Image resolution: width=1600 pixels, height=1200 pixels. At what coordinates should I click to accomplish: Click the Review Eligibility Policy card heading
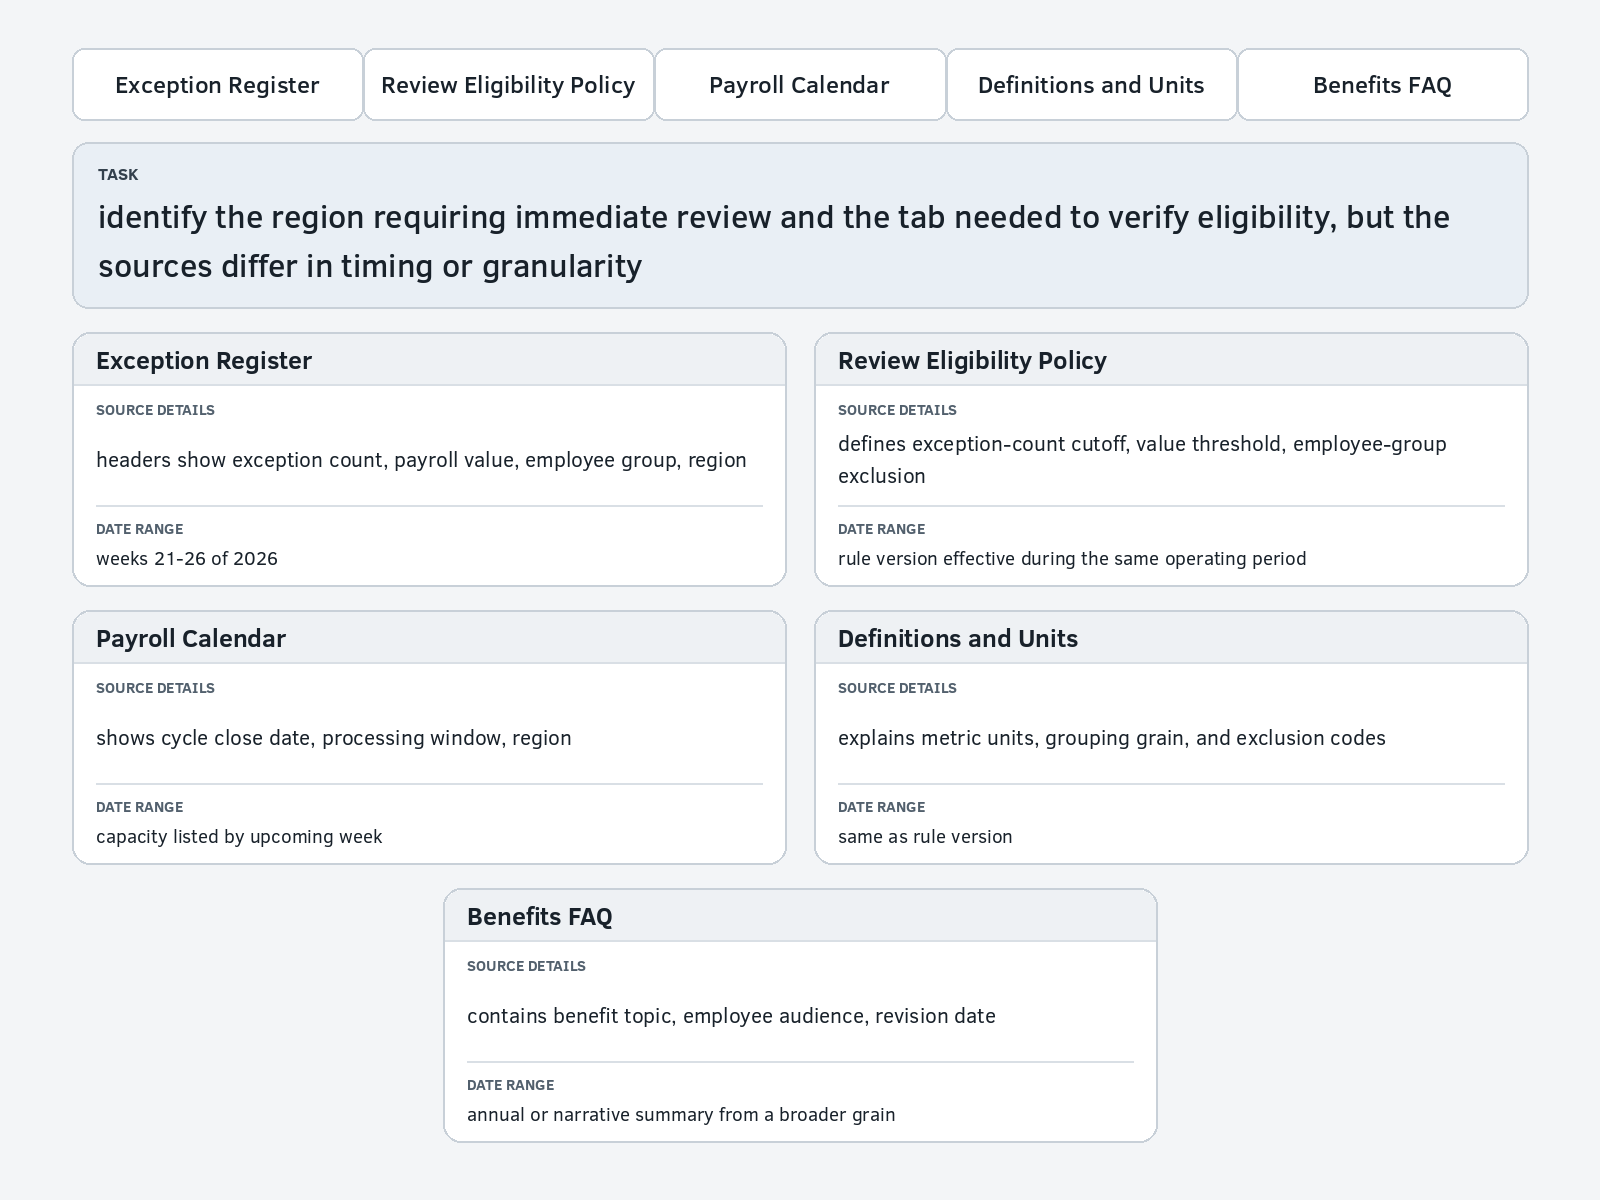(972, 361)
